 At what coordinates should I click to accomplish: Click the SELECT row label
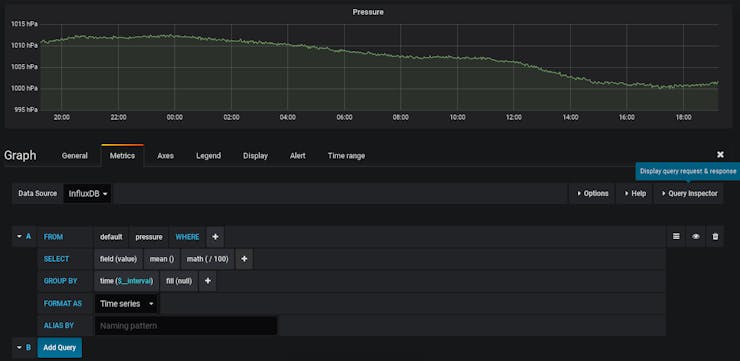(x=56, y=259)
